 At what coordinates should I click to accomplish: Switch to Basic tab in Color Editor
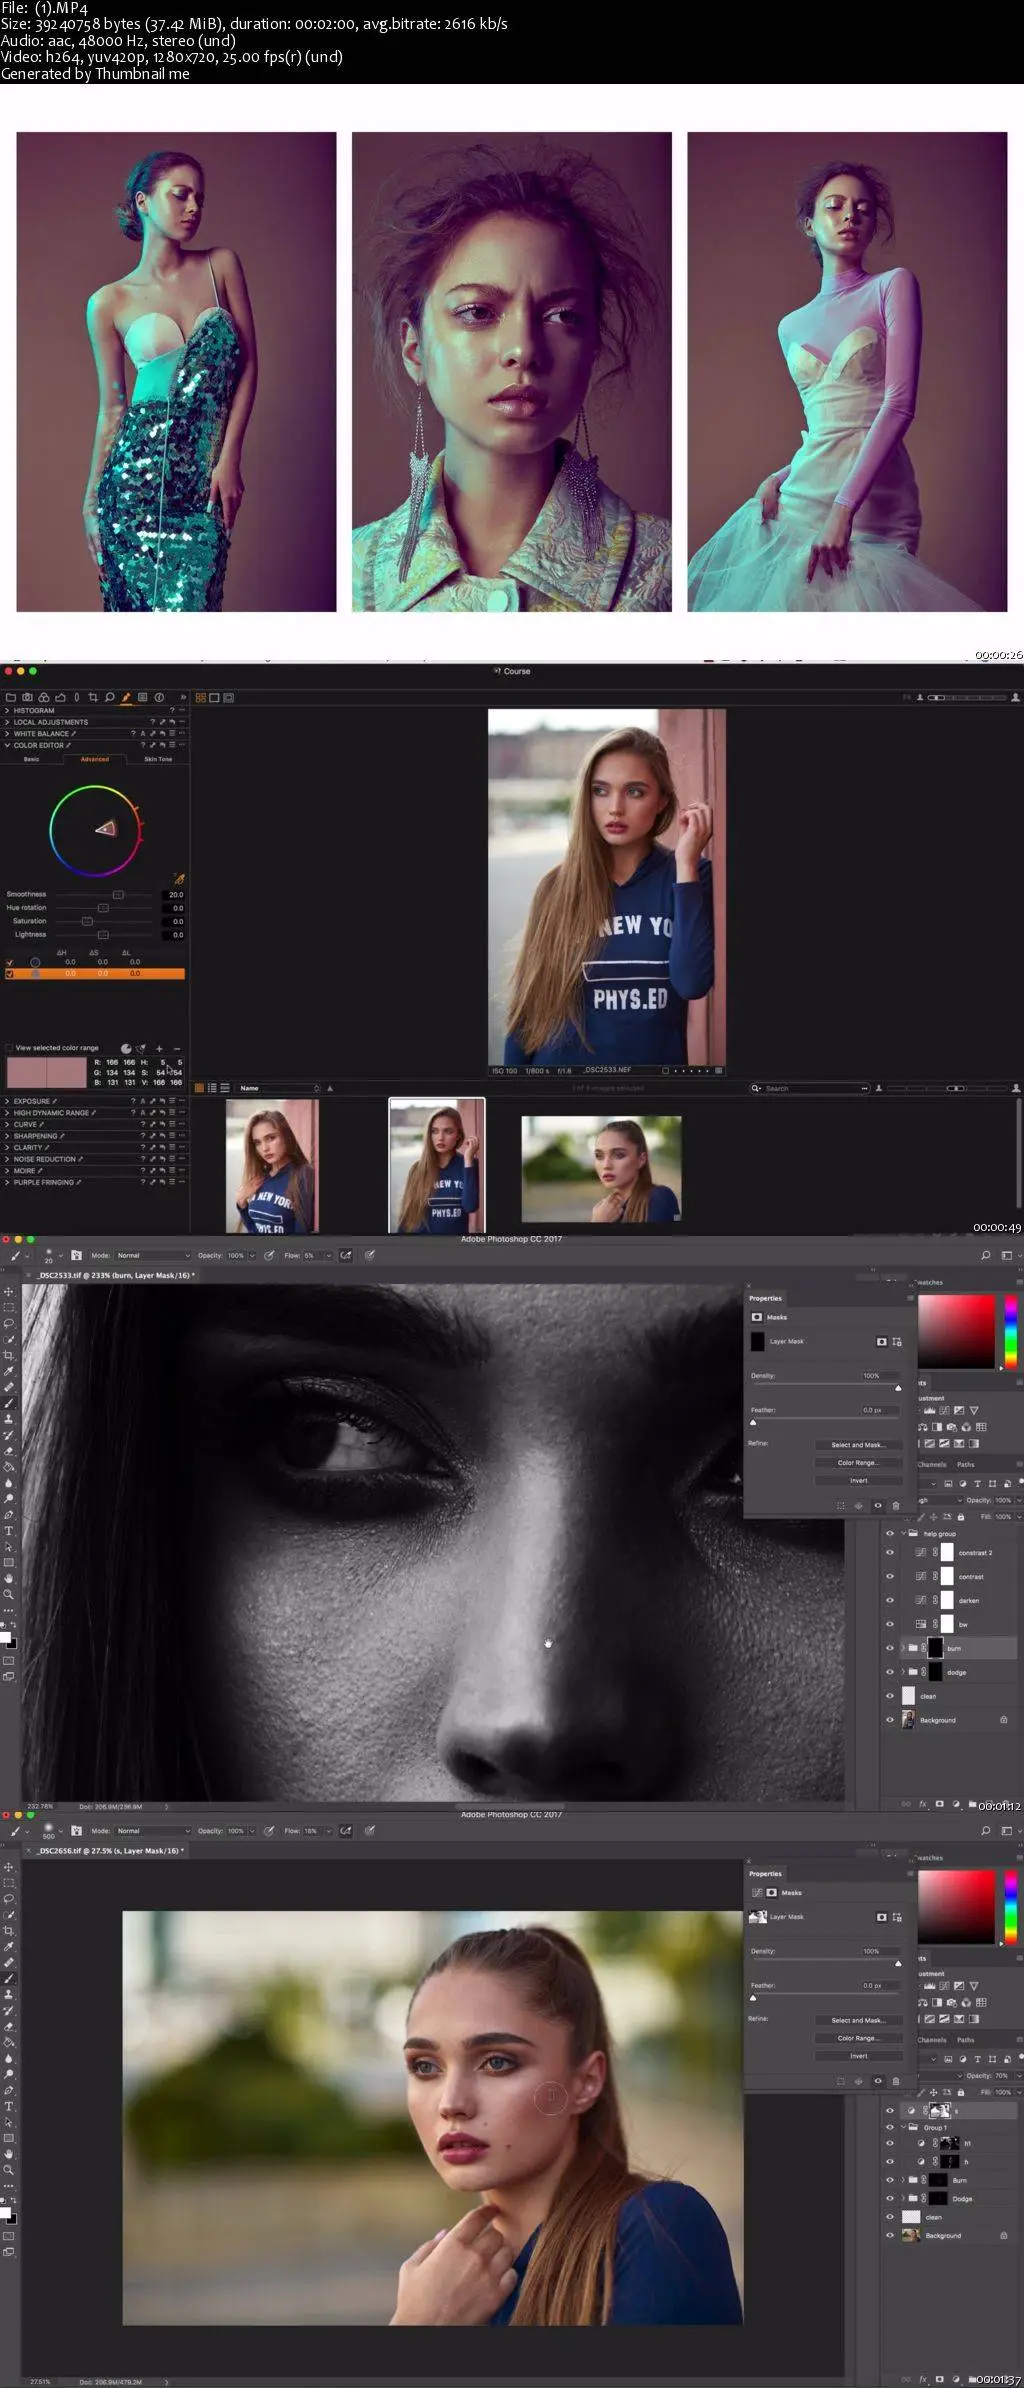point(32,759)
